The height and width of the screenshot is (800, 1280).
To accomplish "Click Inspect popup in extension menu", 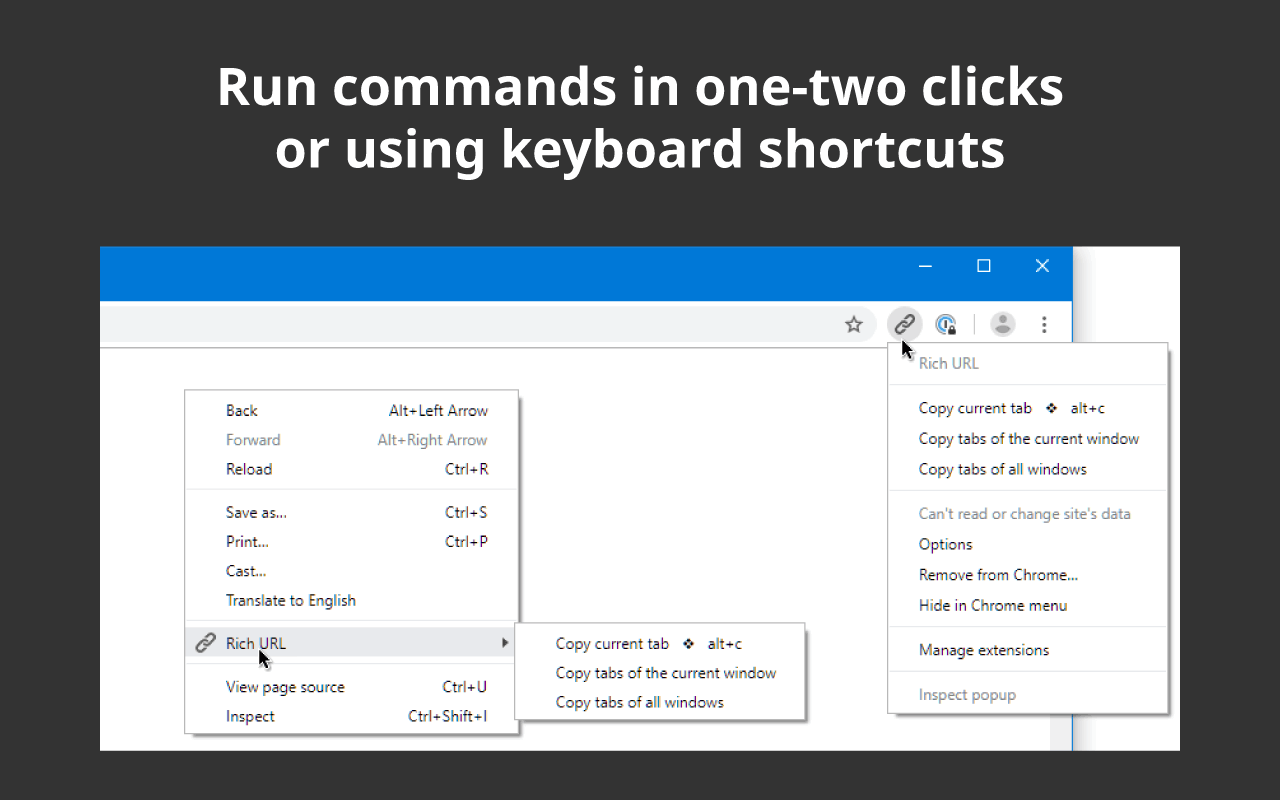I will [x=1028, y=695].
